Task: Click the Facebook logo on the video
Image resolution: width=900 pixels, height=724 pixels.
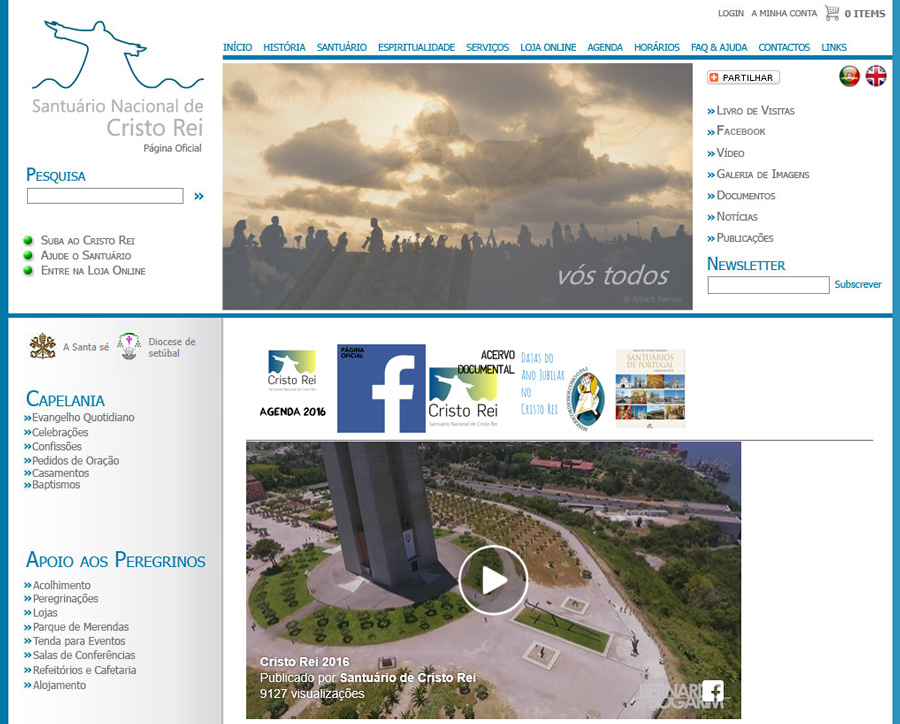Action: tap(713, 691)
